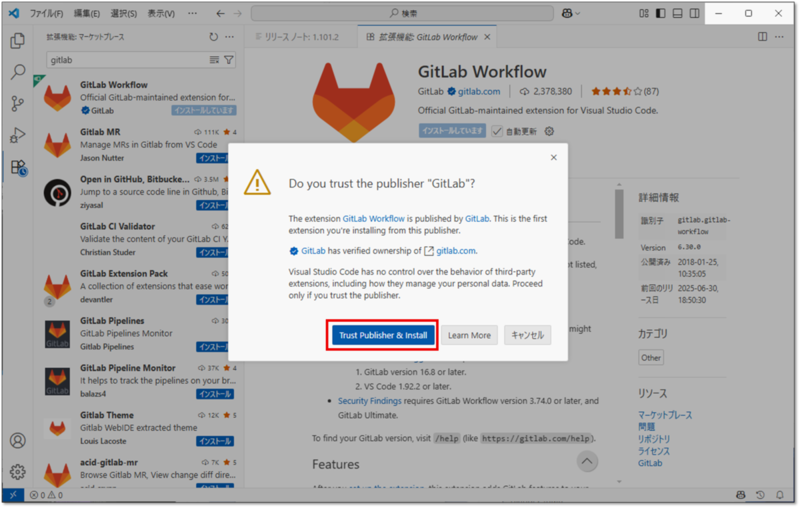Install the Gitlab MR extension

tap(212, 158)
